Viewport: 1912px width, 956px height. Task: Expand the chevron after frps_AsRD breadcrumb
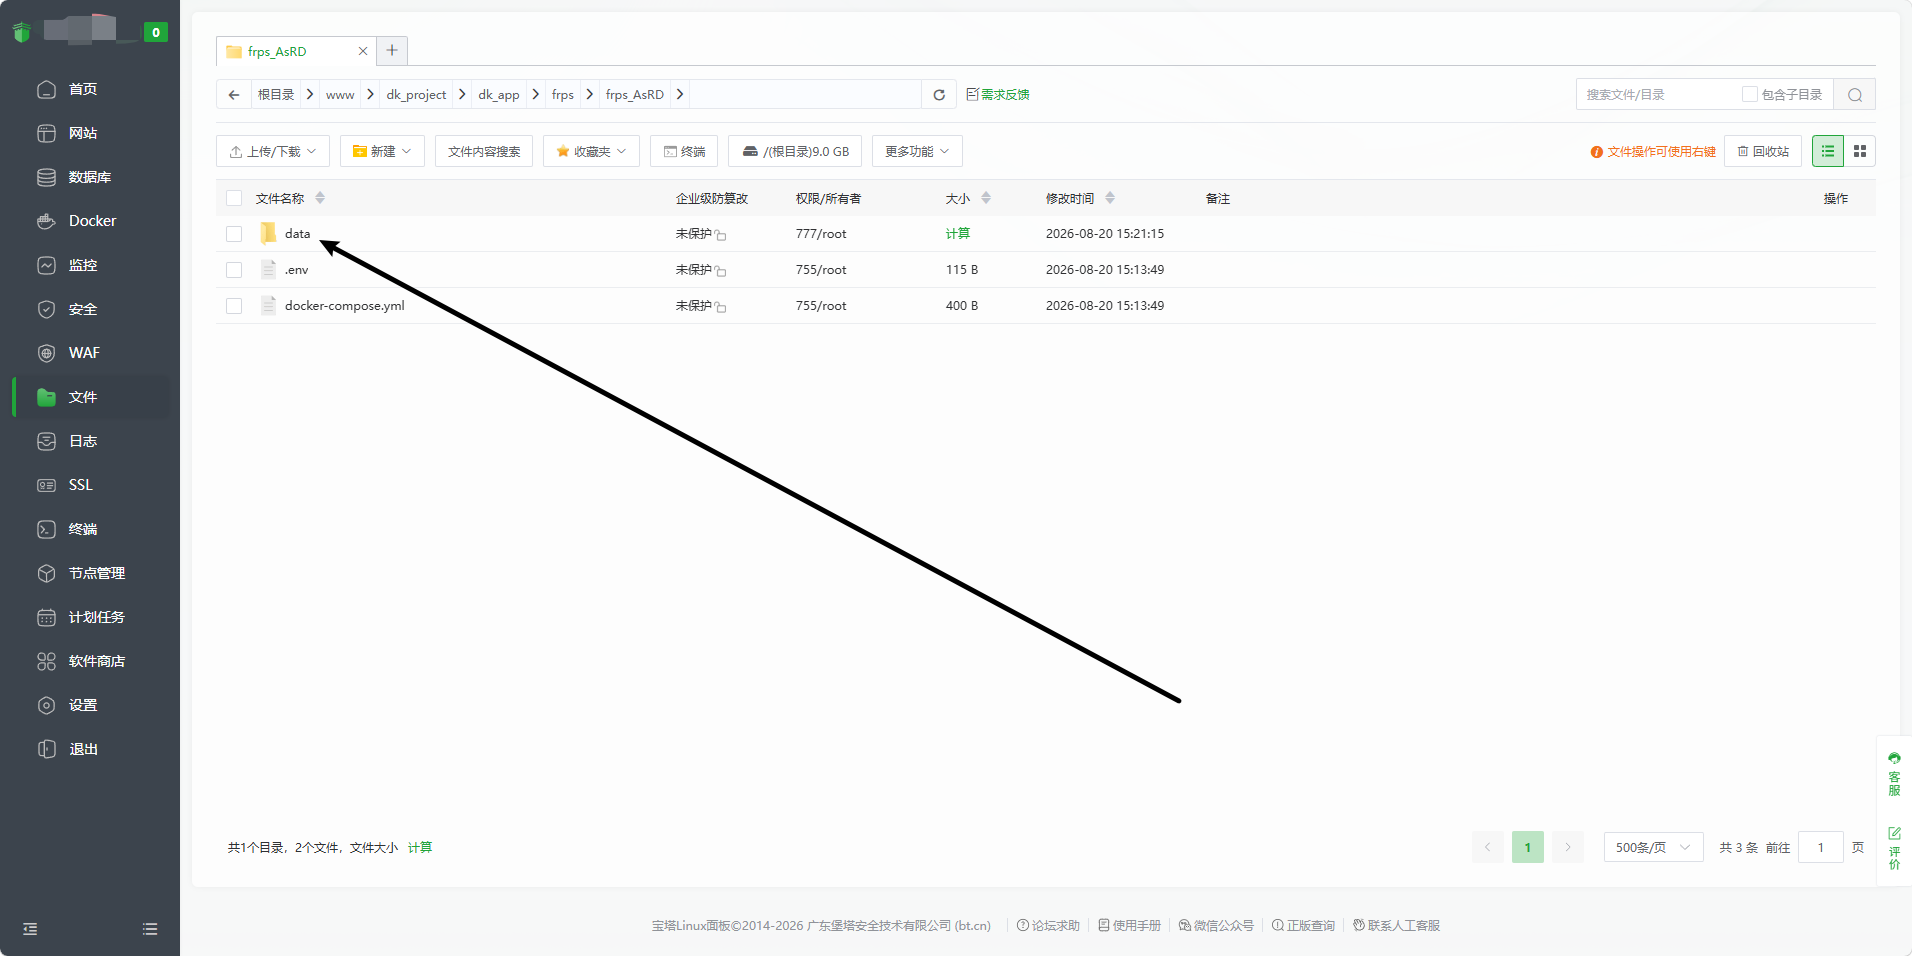680,94
